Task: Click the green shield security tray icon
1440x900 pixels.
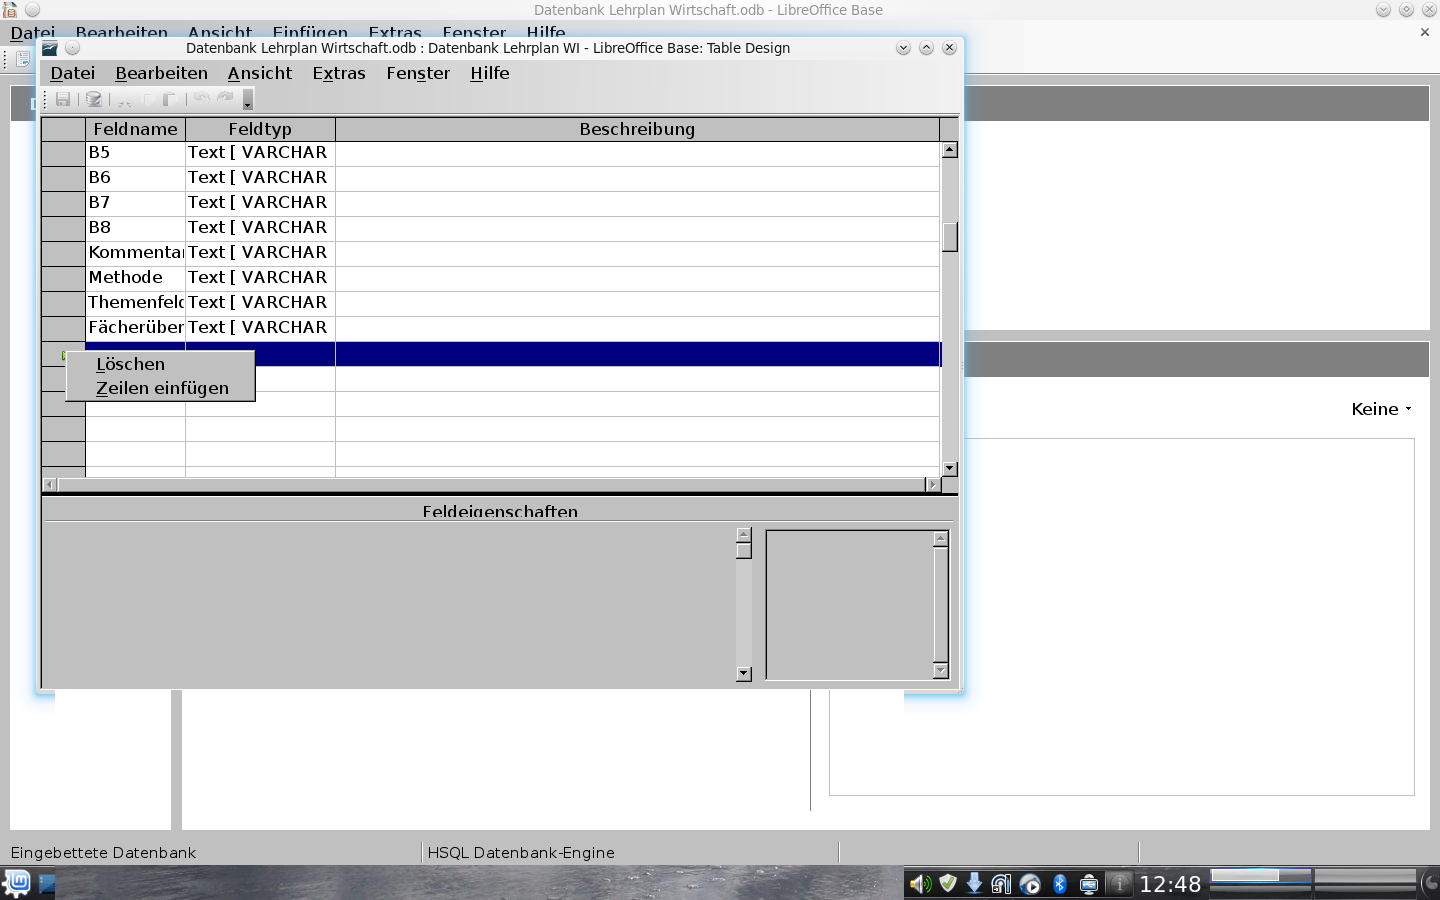Action: tap(947, 884)
